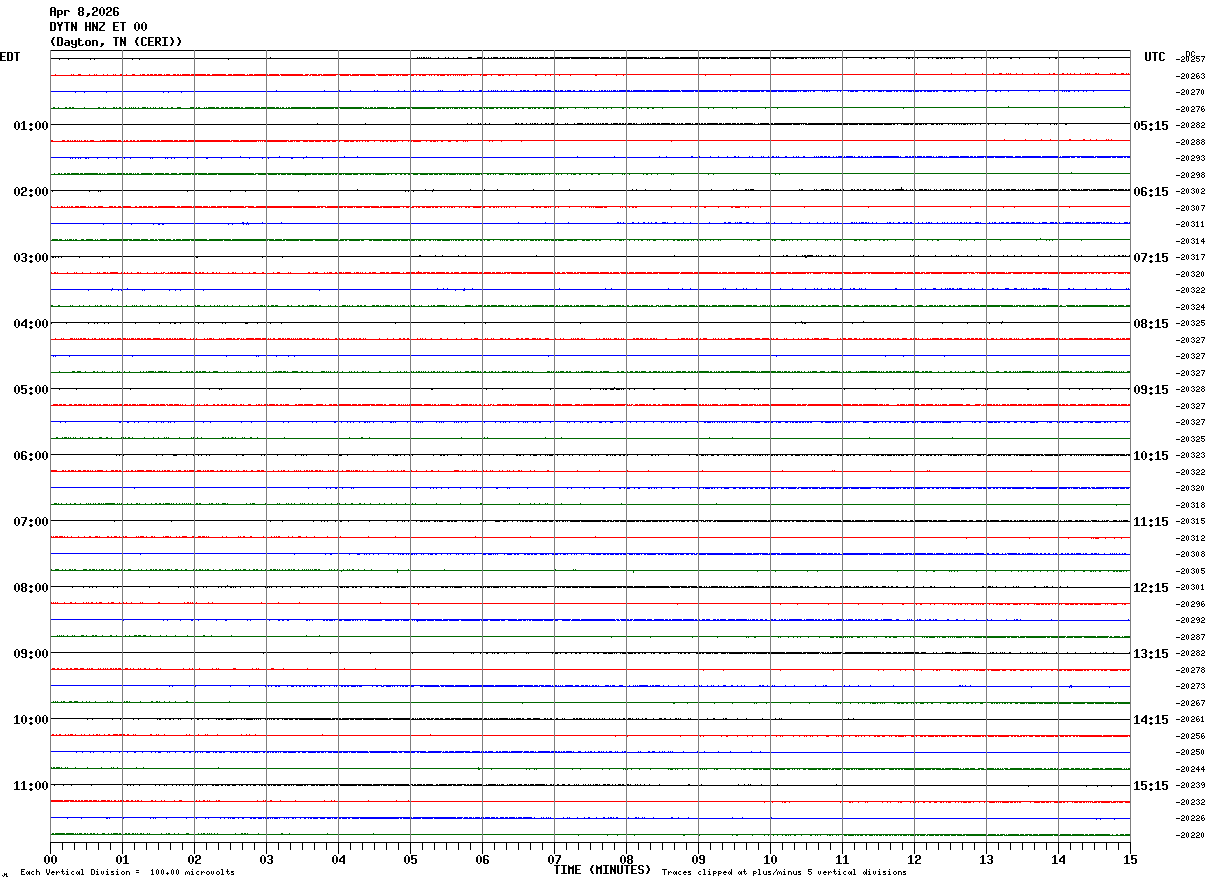Select the 11:15 UTC time label
Image resolution: width=1210 pixels, height=886 pixels.
click(x=1151, y=522)
